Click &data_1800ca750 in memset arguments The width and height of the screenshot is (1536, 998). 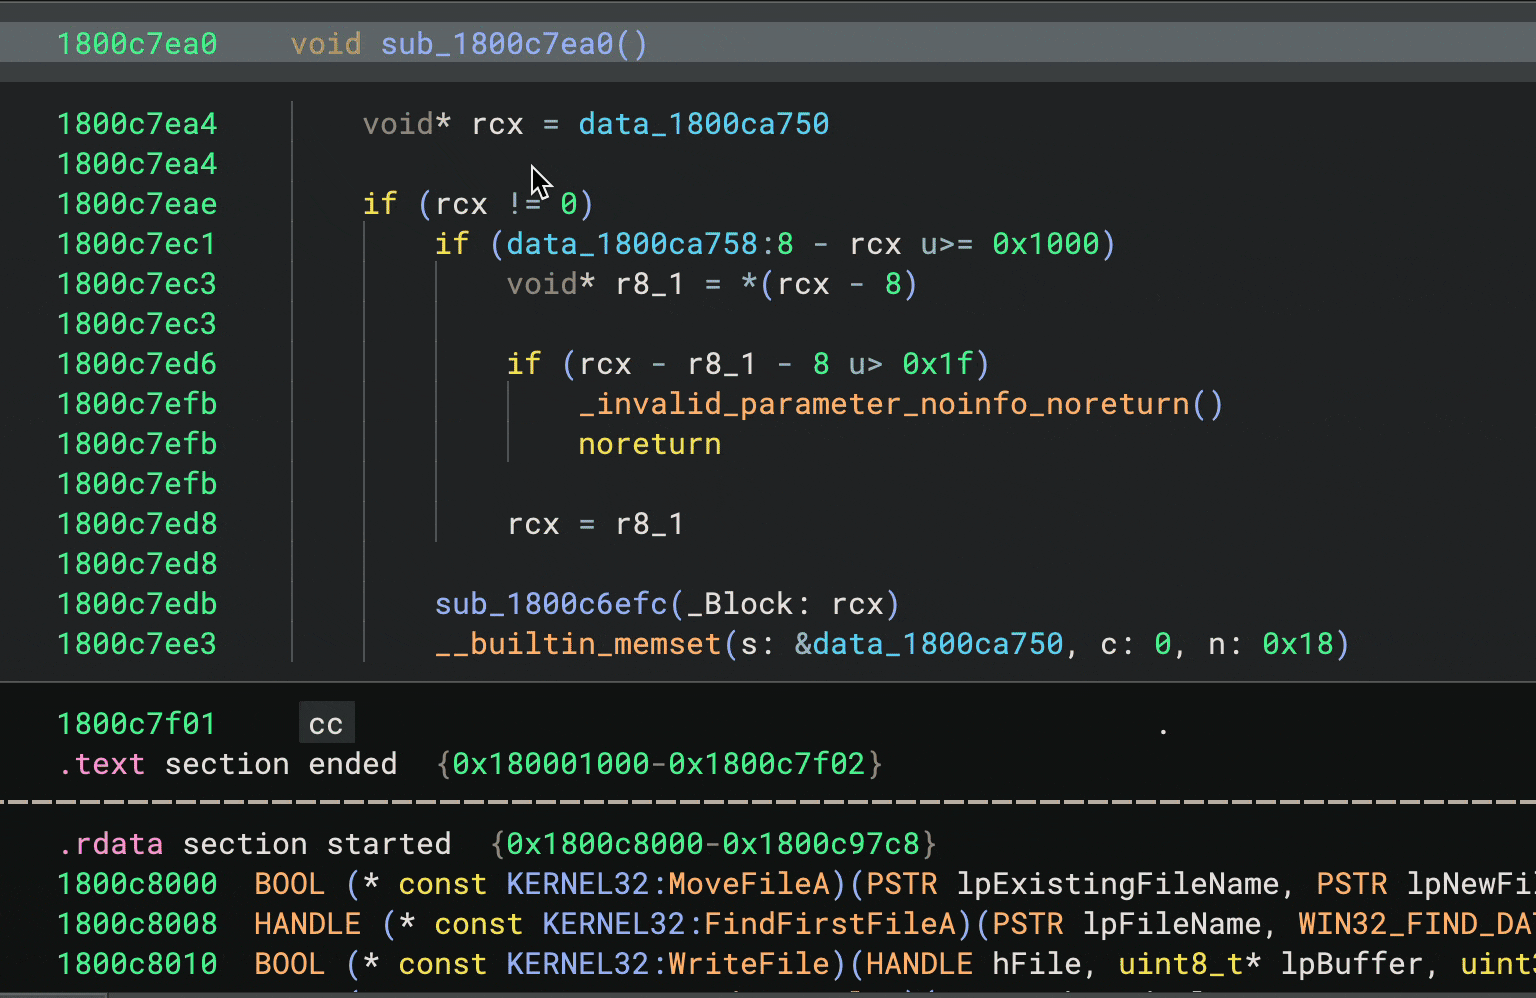[929, 644]
